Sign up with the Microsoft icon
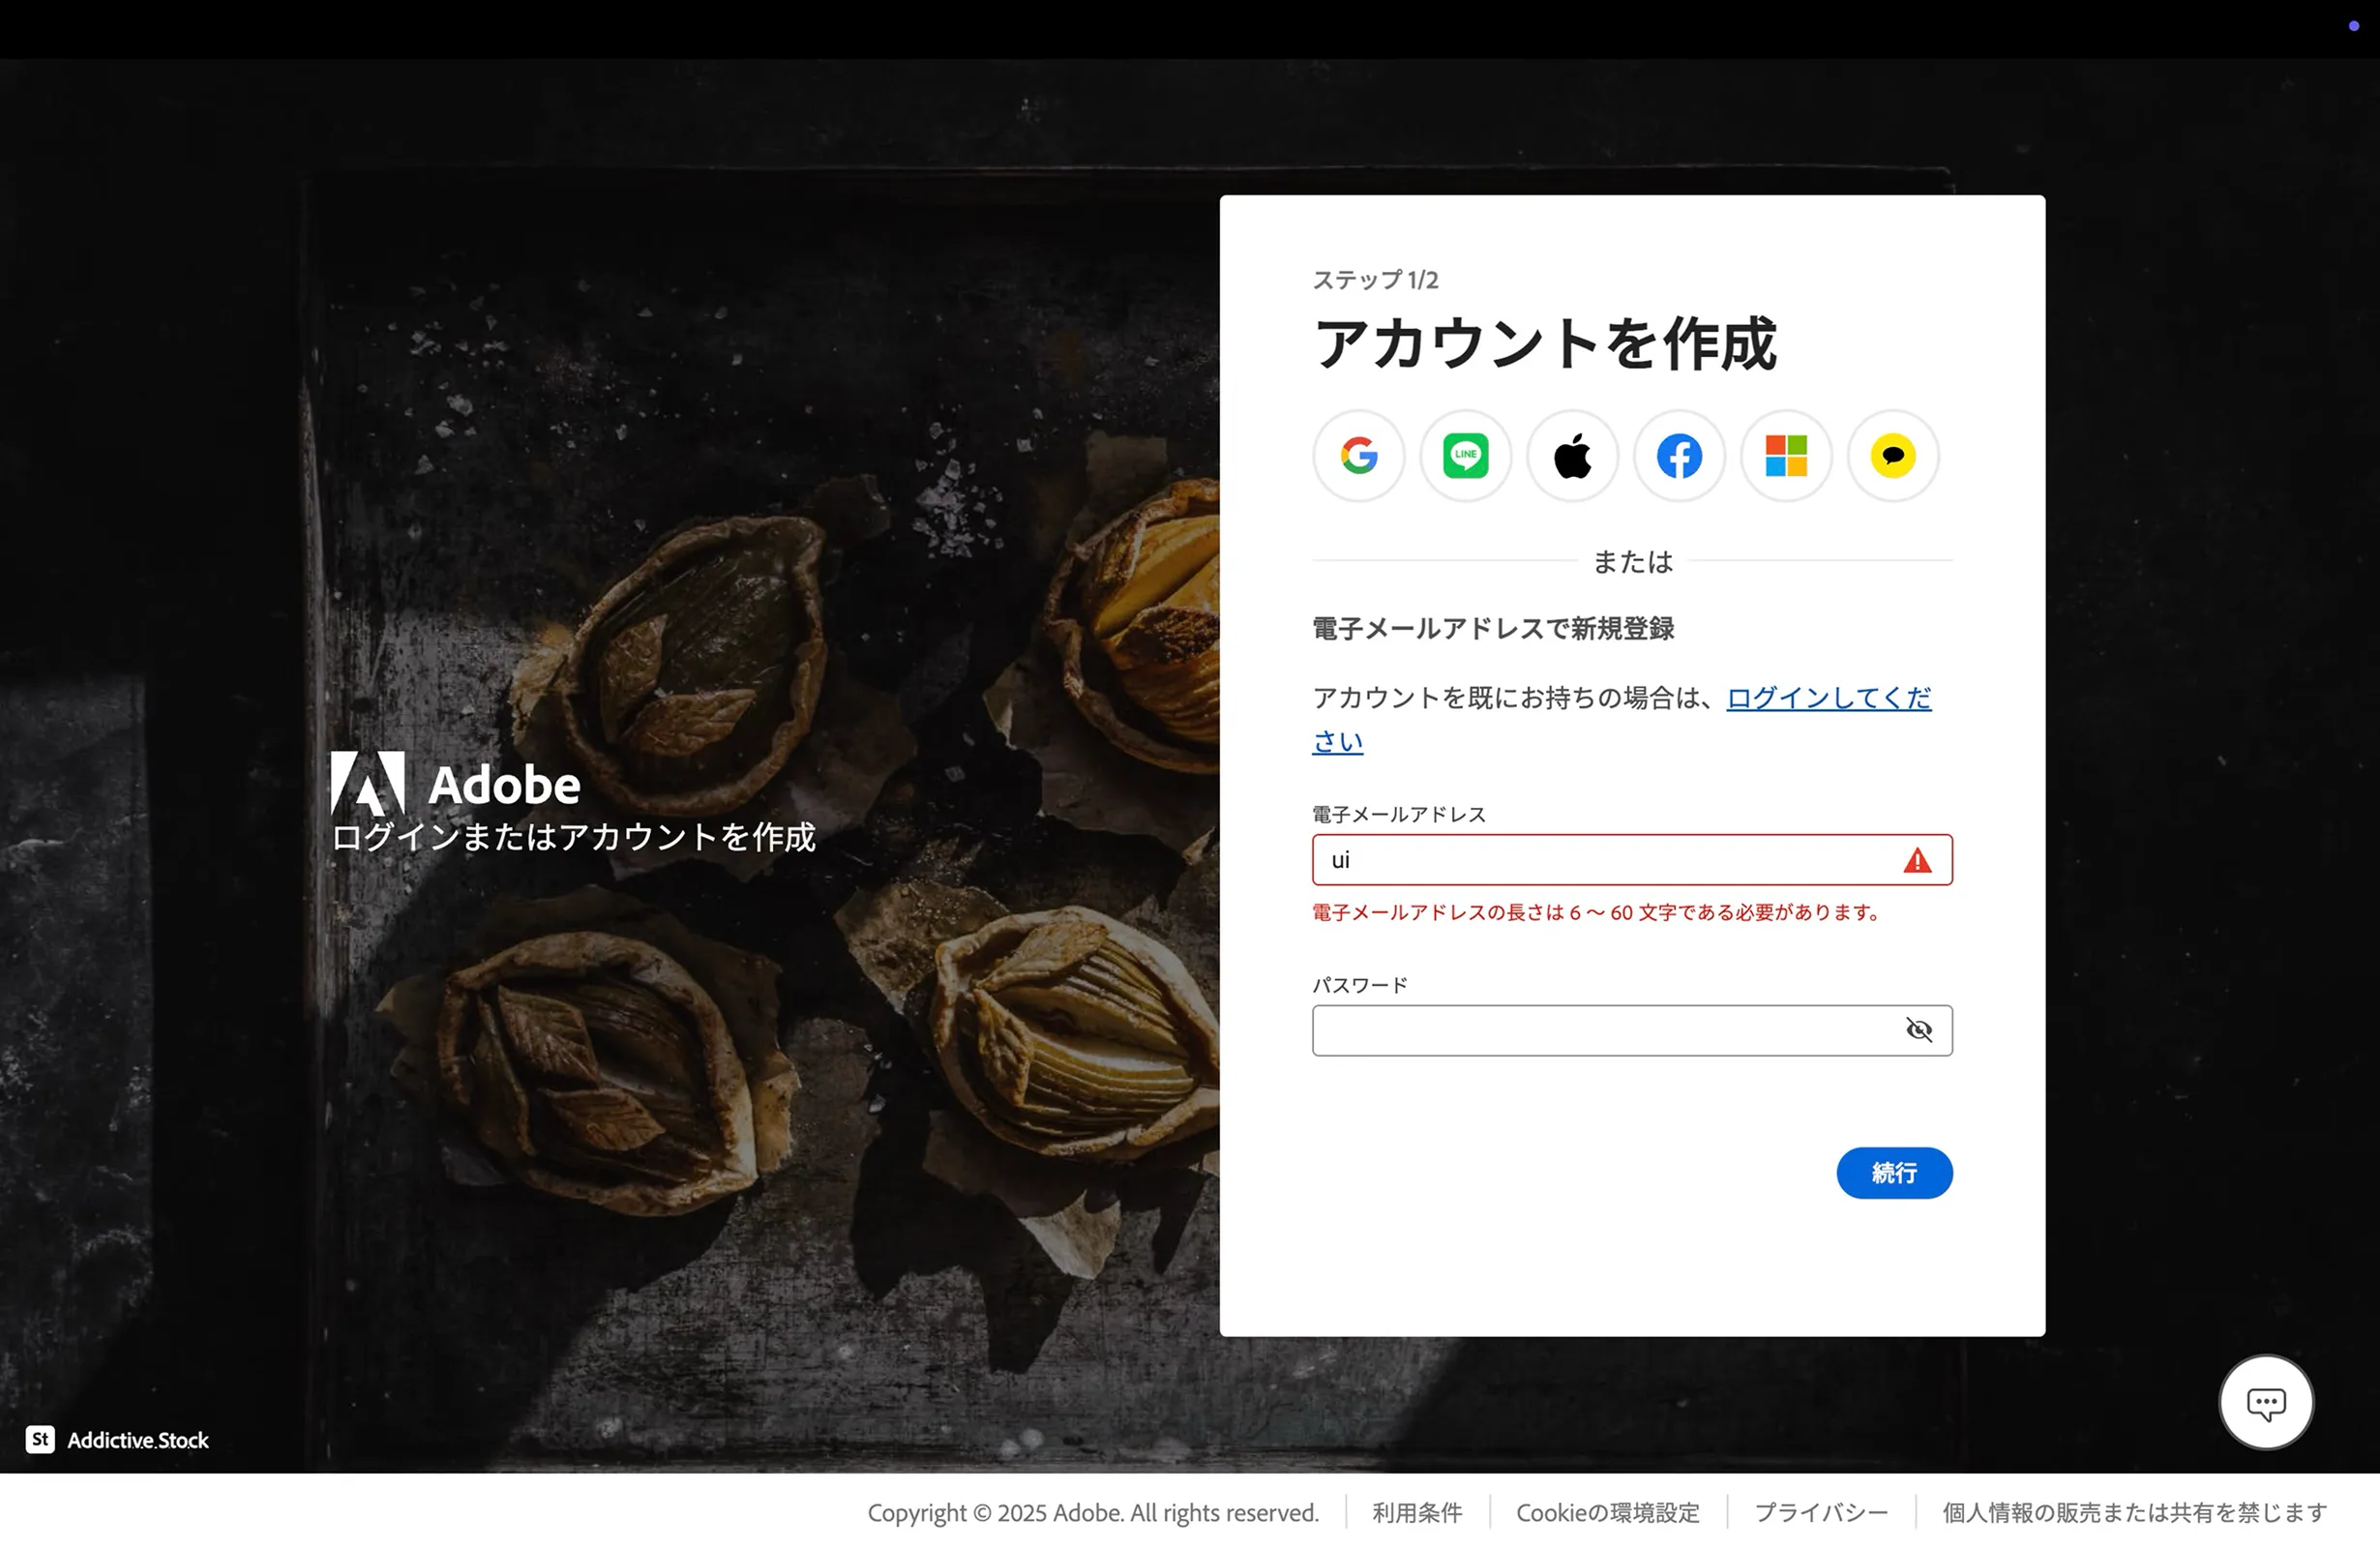The height and width of the screenshot is (1548, 2380). [1785, 456]
